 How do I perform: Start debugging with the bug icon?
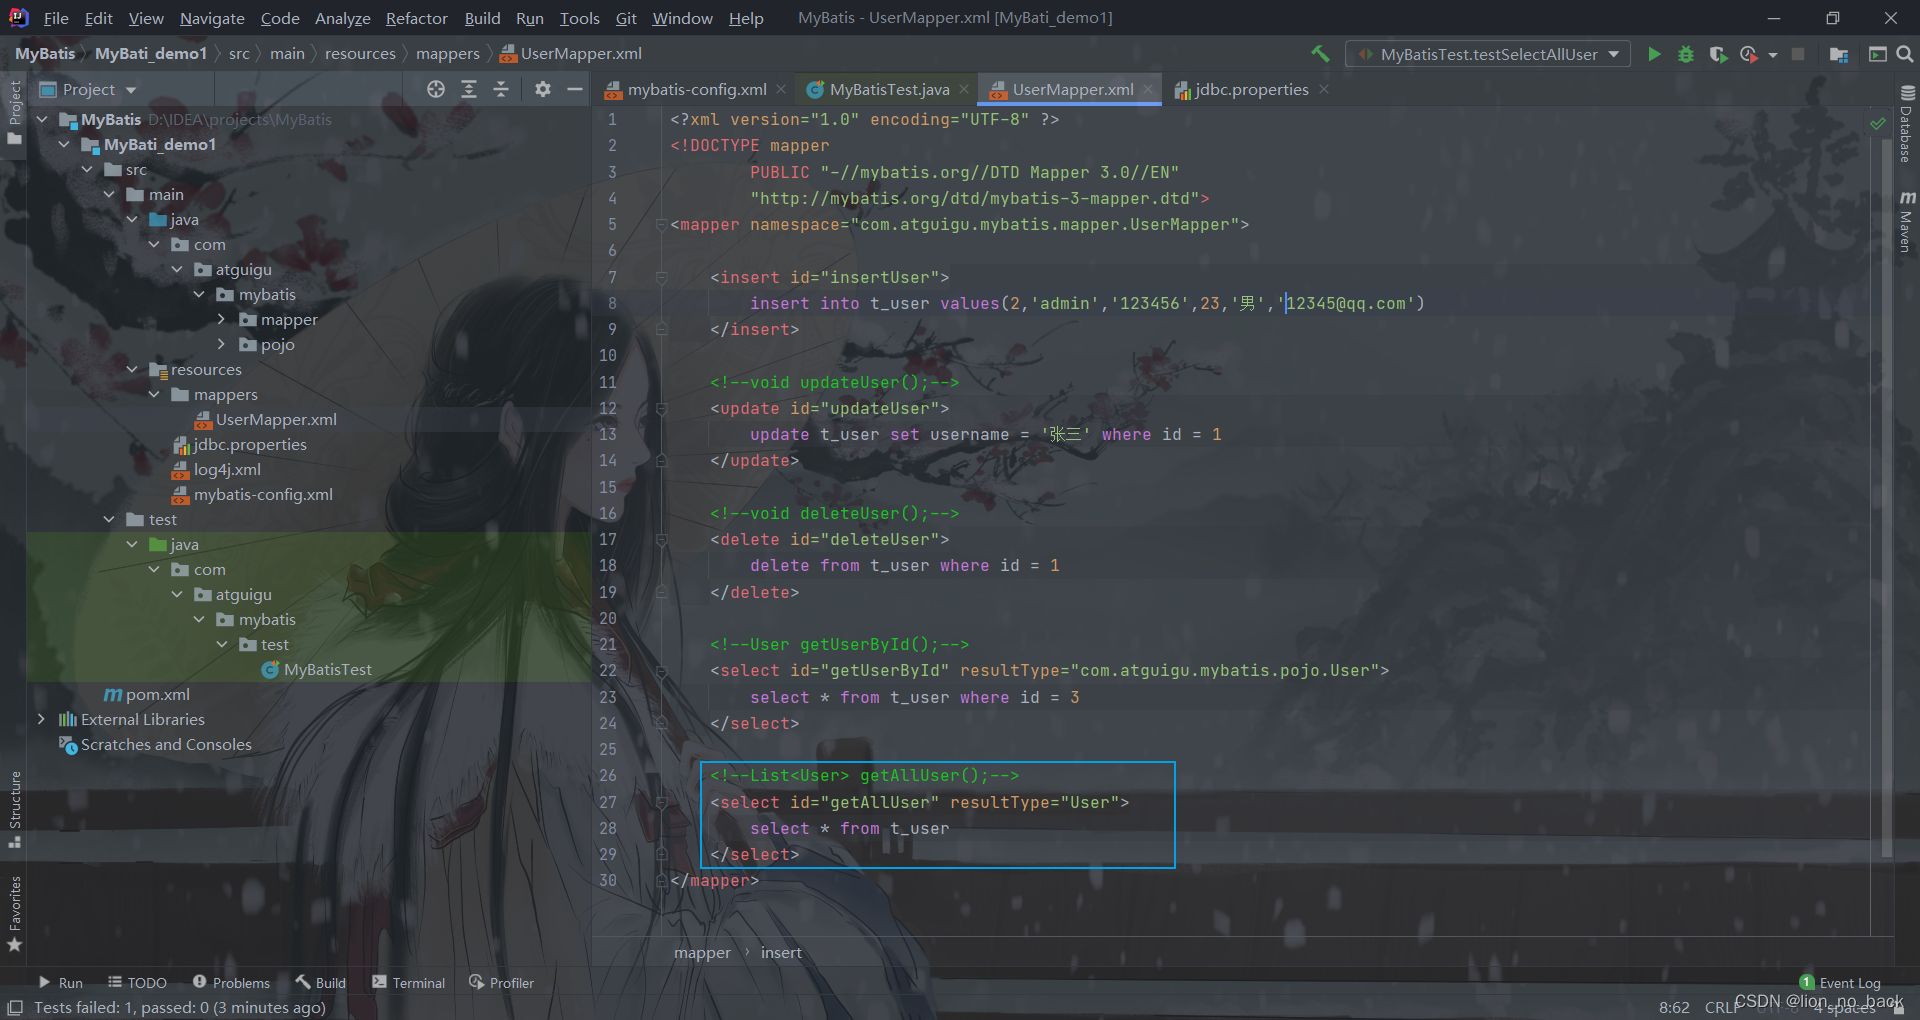(1686, 54)
